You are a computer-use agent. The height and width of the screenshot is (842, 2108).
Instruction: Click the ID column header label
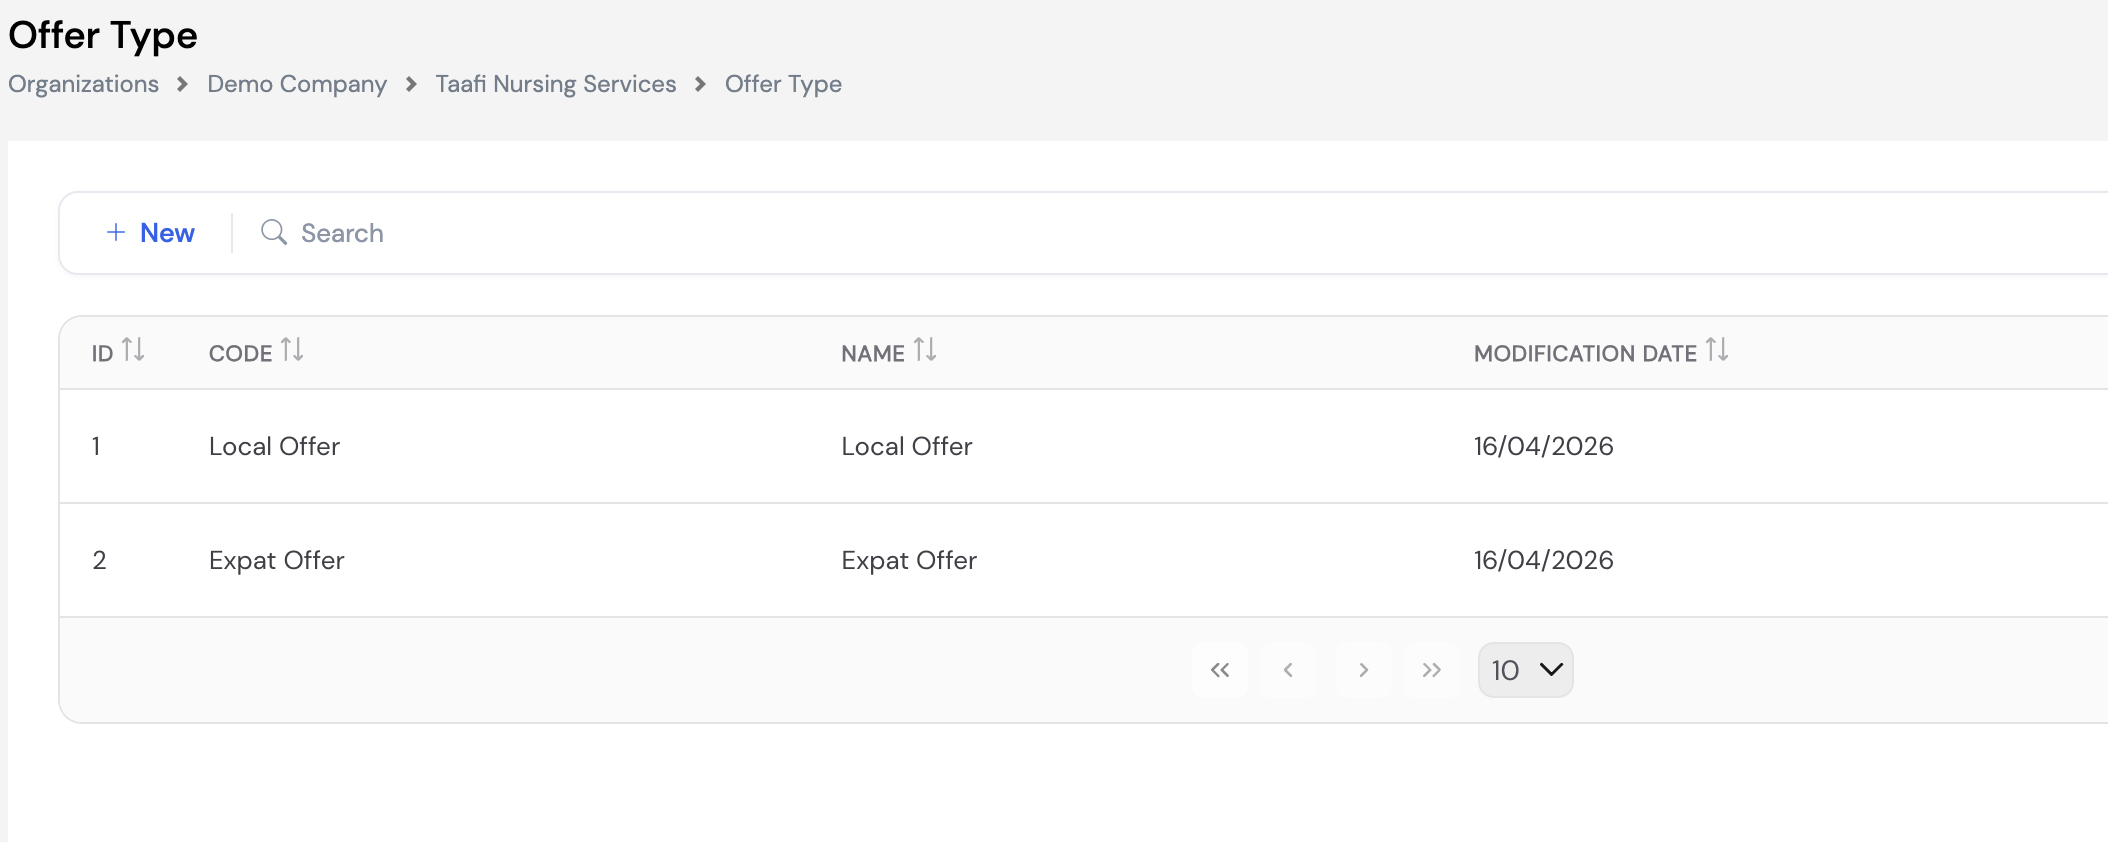click(102, 354)
